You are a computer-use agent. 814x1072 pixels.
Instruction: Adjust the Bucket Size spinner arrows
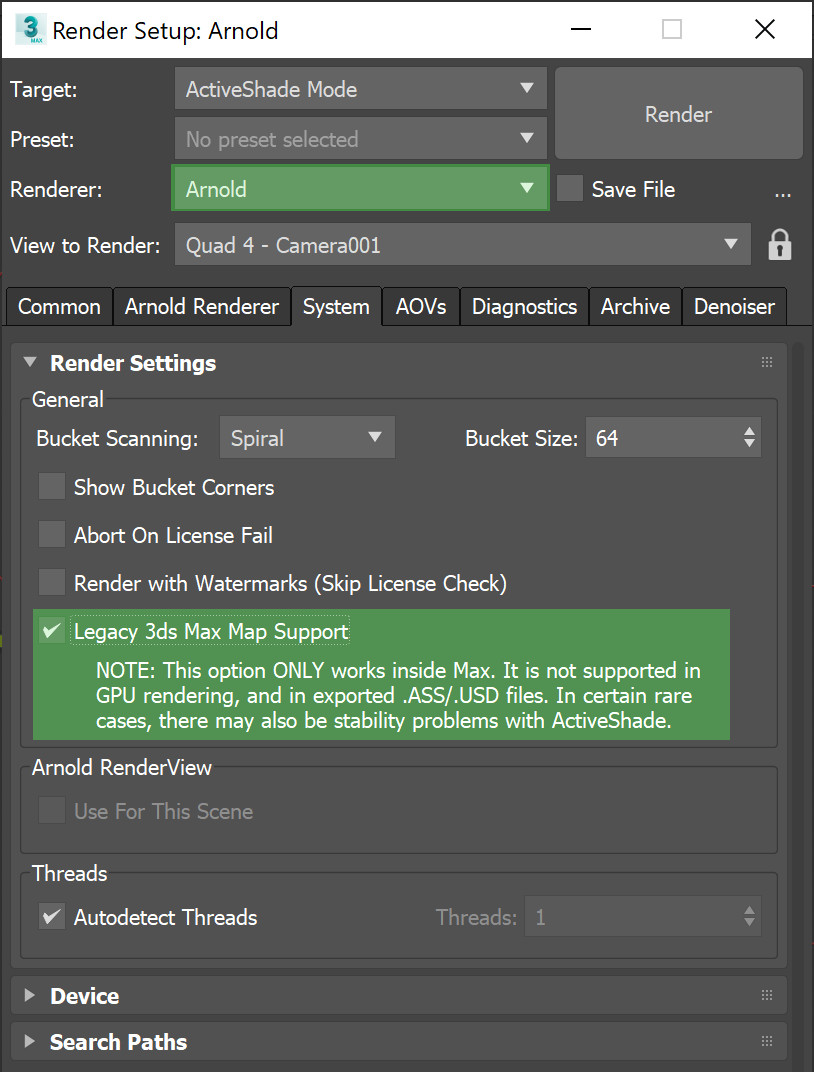pyautogui.click(x=749, y=438)
